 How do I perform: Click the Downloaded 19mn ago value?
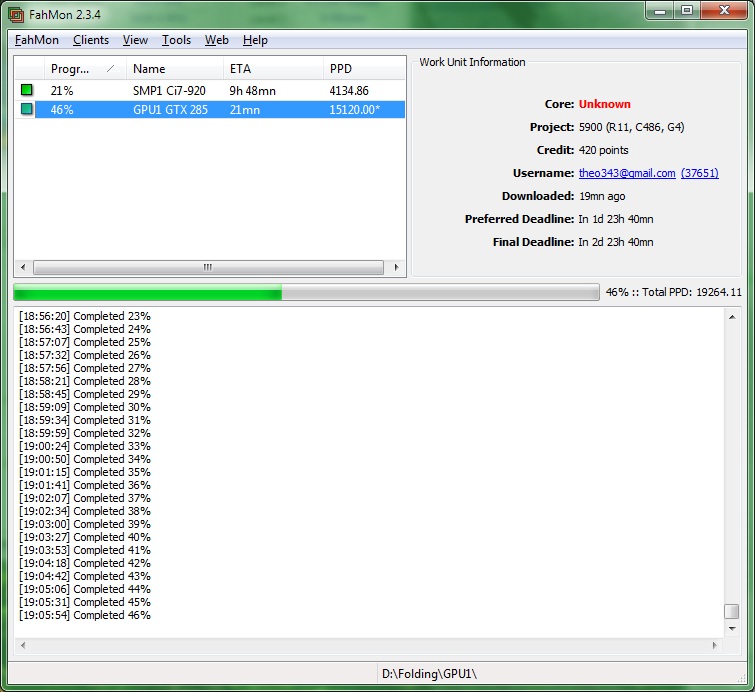[602, 196]
